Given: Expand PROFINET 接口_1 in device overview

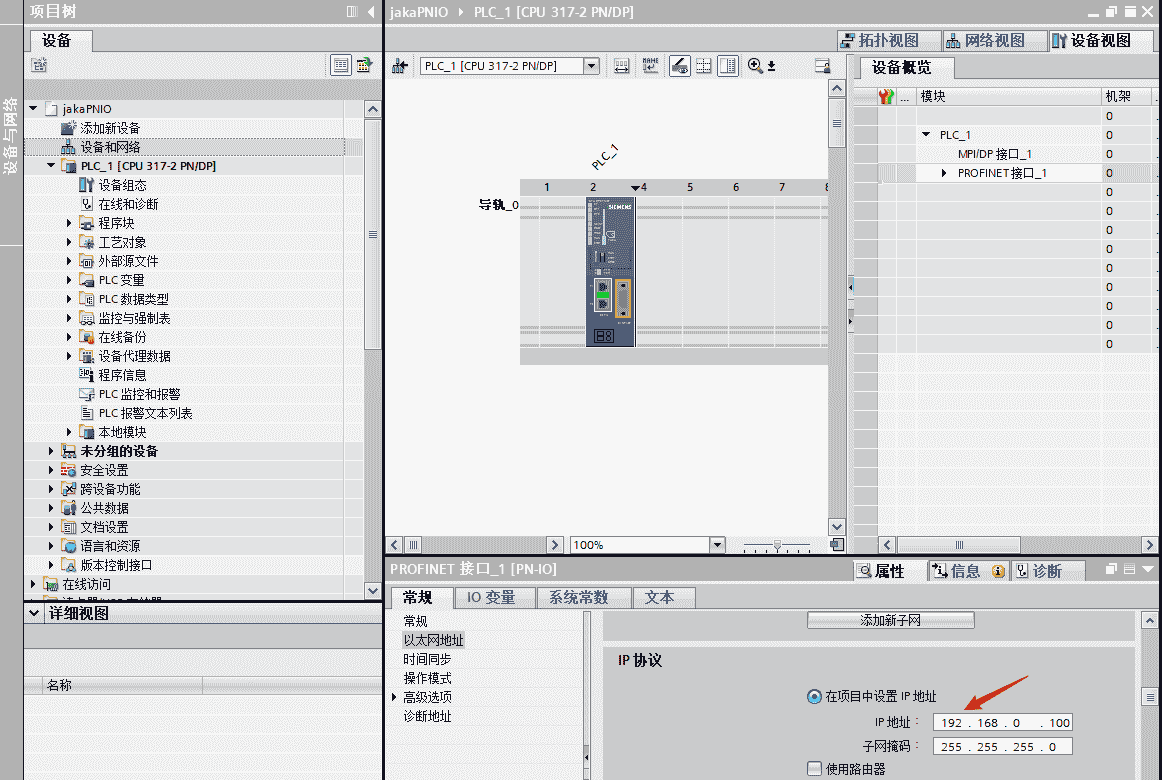Looking at the screenshot, I should 944,173.
